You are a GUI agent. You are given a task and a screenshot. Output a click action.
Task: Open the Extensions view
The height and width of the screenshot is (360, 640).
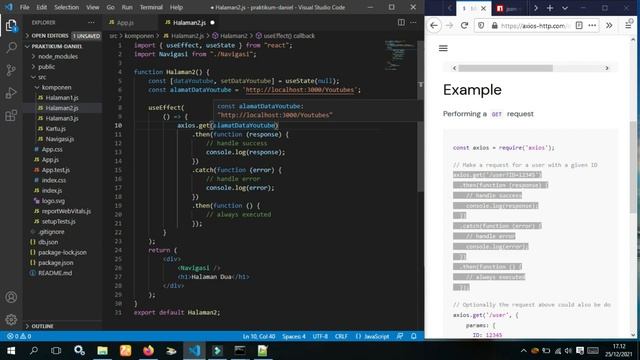[11, 116]
